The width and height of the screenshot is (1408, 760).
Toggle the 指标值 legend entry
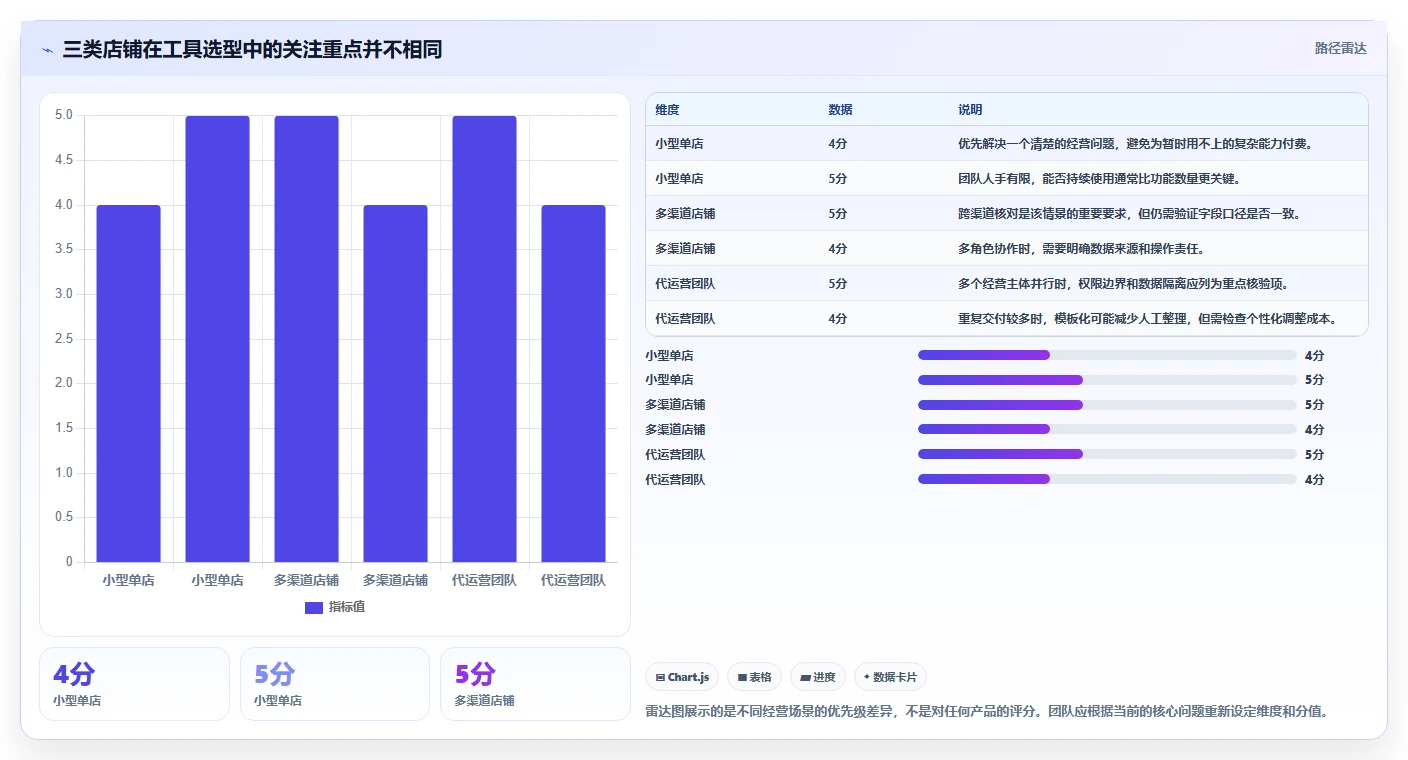[x=335, y=607]
